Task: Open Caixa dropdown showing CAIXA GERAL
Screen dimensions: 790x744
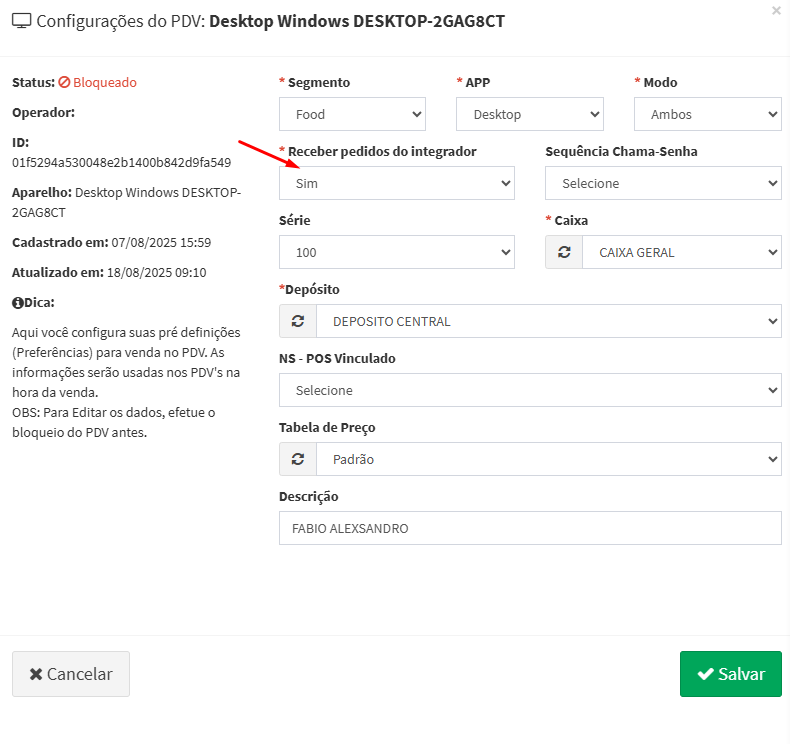Action: click(681, 253)
